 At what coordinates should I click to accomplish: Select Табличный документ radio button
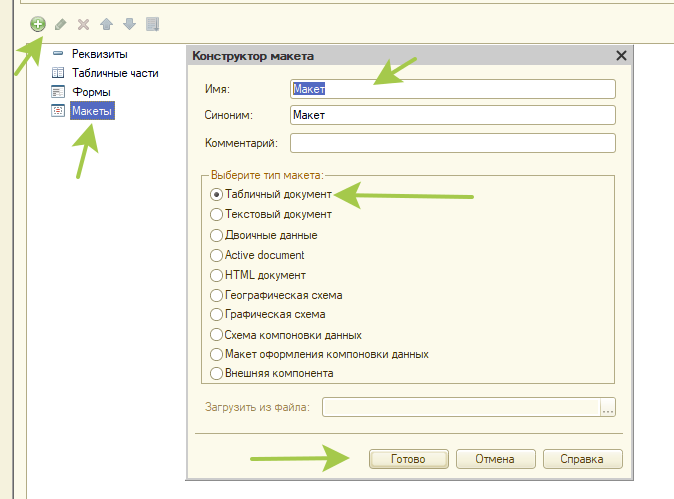tap(216, 195)
